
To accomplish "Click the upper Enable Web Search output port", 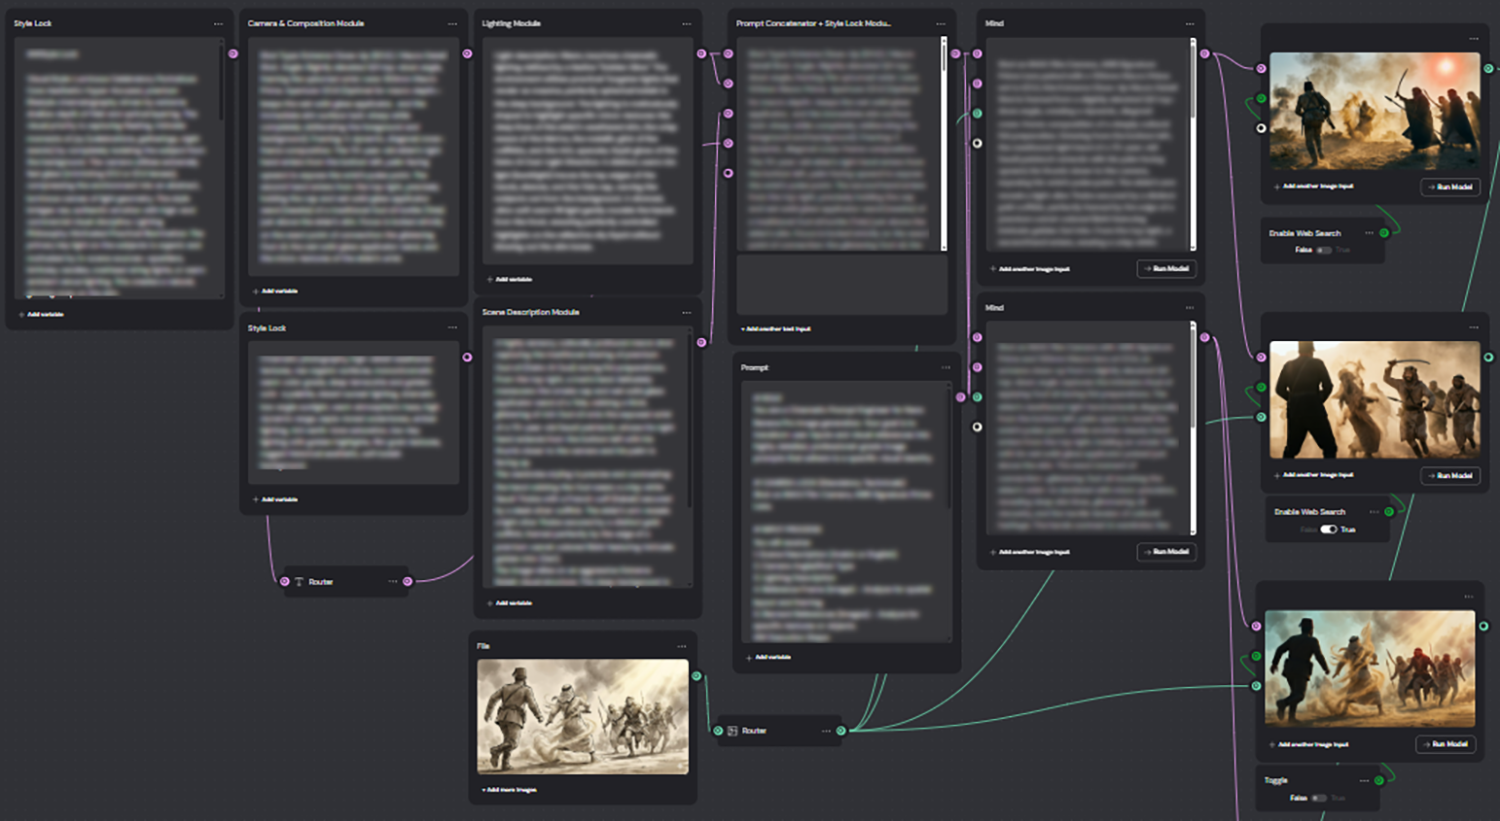I will coord(1384,233).
